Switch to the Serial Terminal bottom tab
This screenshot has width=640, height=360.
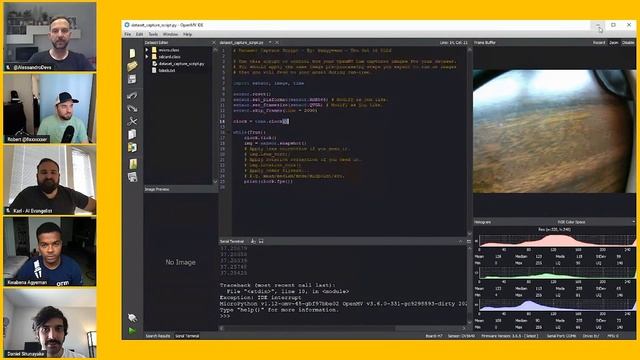click(x=187, y=336)
